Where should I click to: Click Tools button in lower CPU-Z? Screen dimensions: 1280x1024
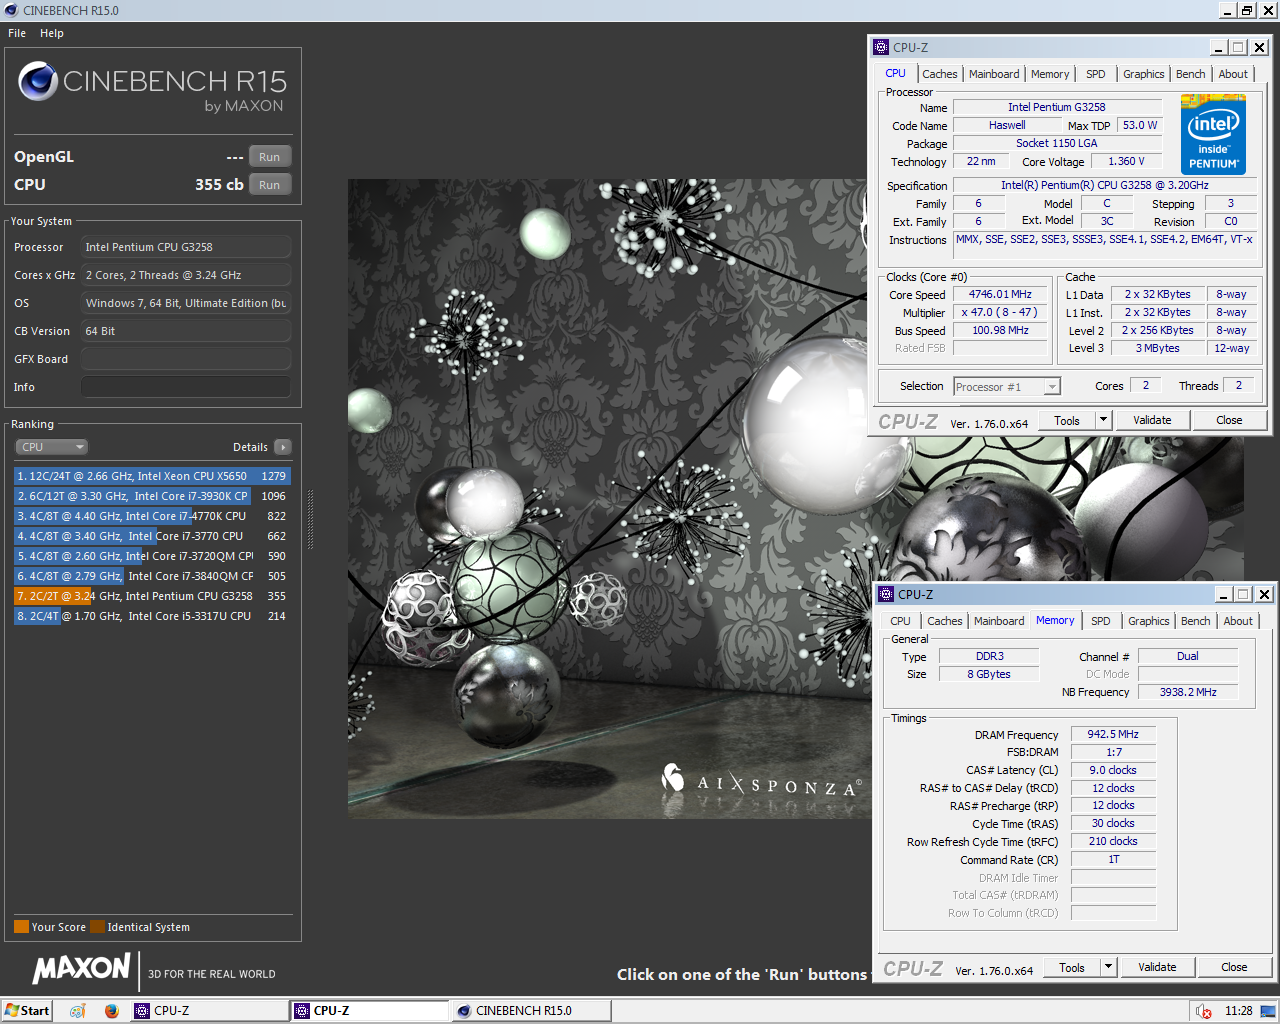(x=1072, y=968)
